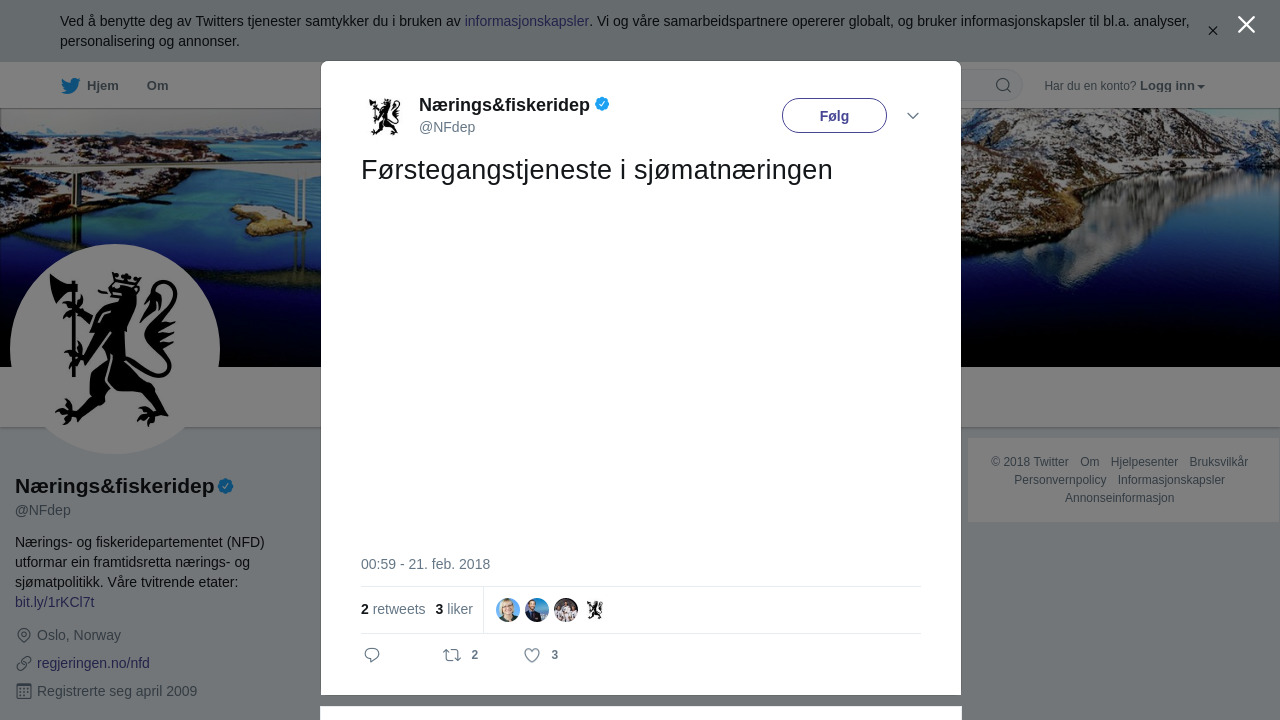Click the lion crest liker avatar
1280x720 pixels.
pos(595,610)
